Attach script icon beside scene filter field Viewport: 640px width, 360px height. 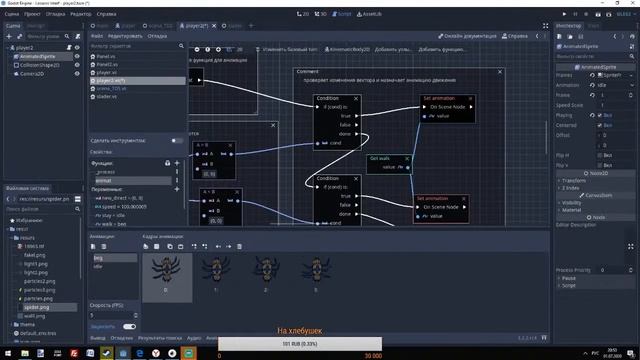pos(78,36)
